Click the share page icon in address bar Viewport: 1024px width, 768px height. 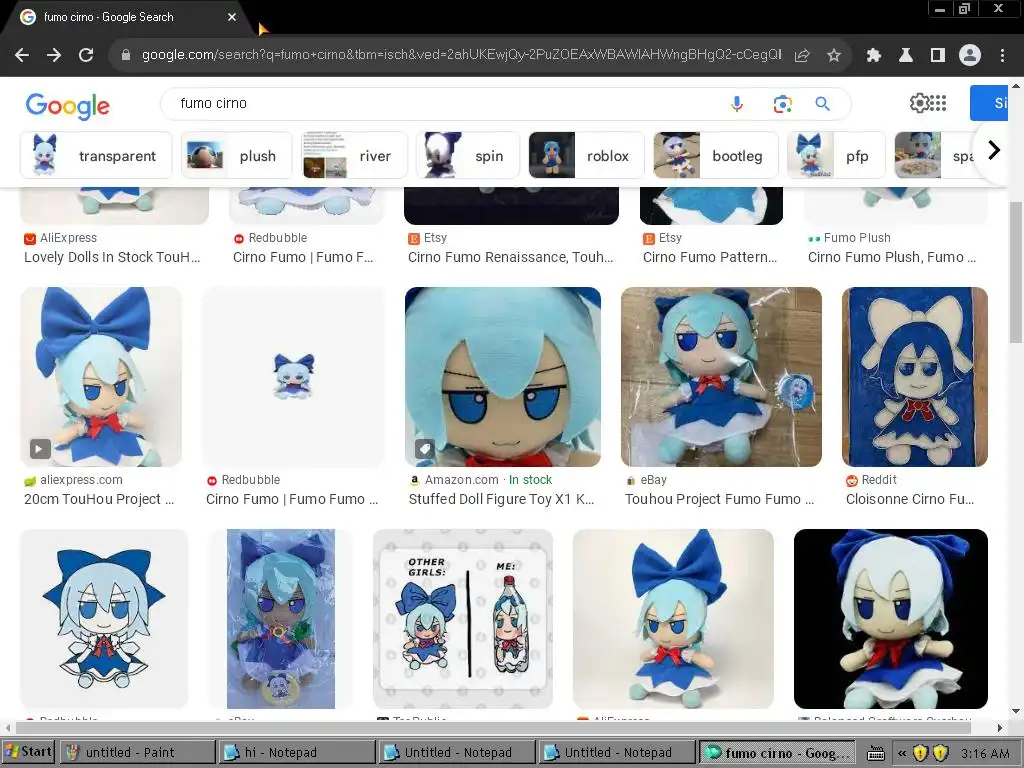click(802, 56)
